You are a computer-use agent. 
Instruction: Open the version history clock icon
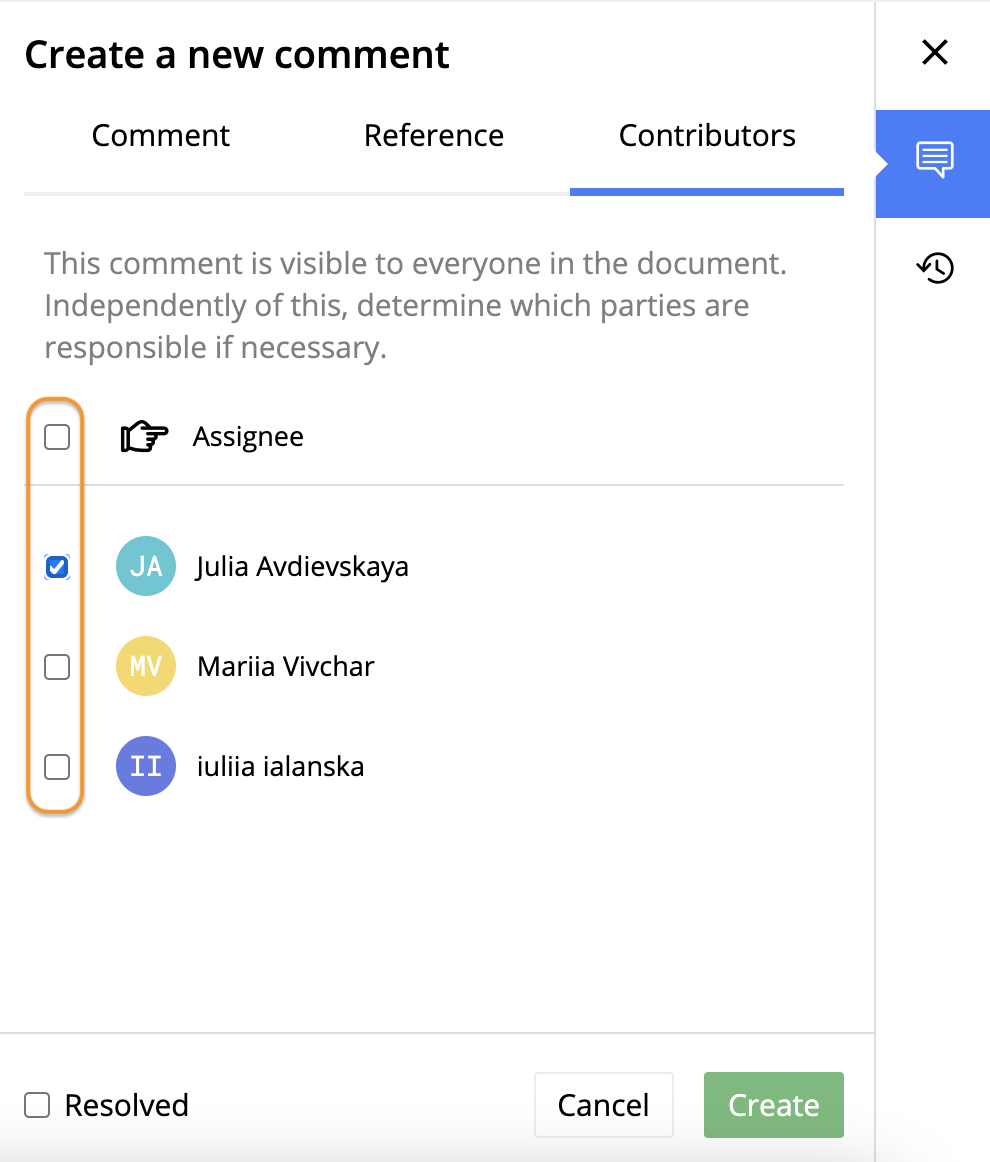(x=935, y=268)
